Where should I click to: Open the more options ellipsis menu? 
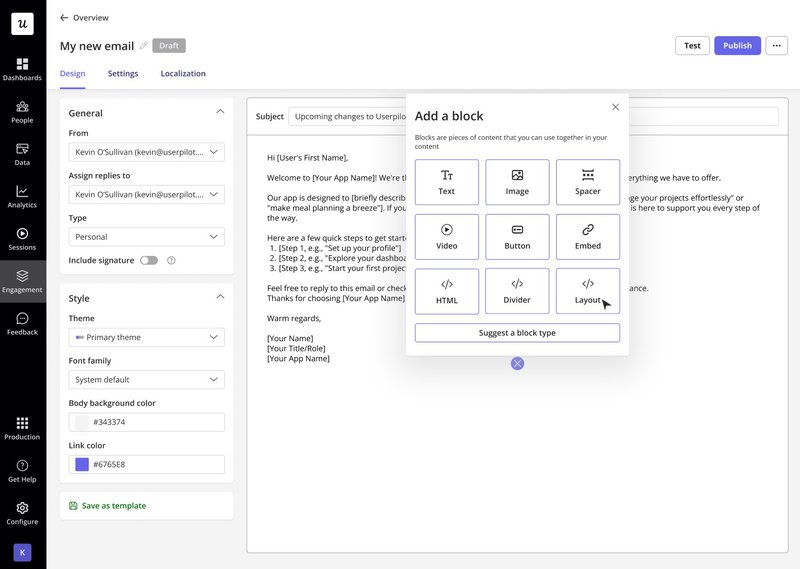(777, 45)
